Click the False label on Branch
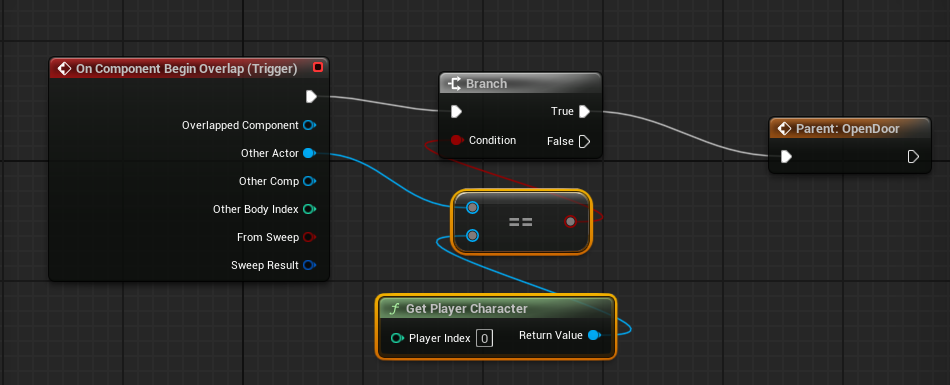 click(x=560, y=141)
